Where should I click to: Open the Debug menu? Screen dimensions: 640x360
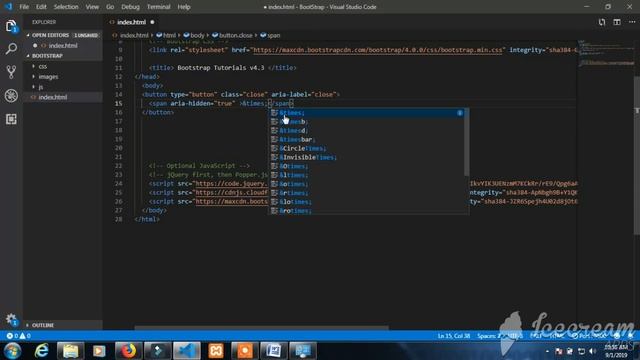130,7
